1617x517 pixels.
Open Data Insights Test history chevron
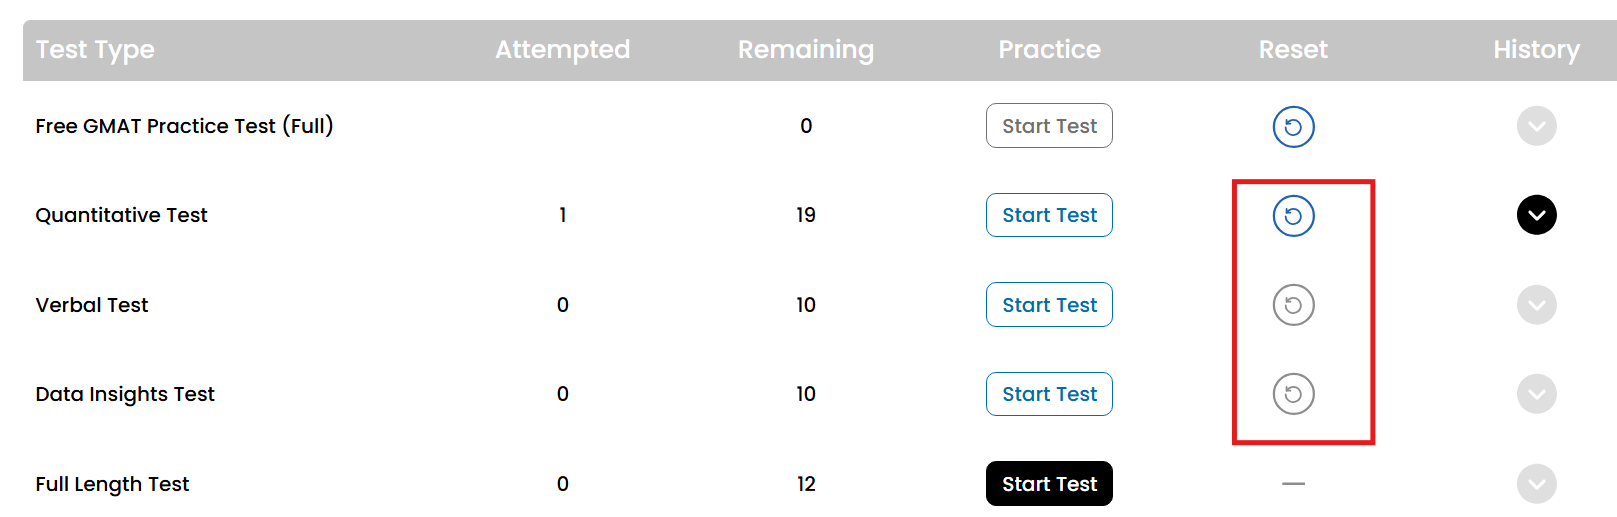coord(1536,394)
